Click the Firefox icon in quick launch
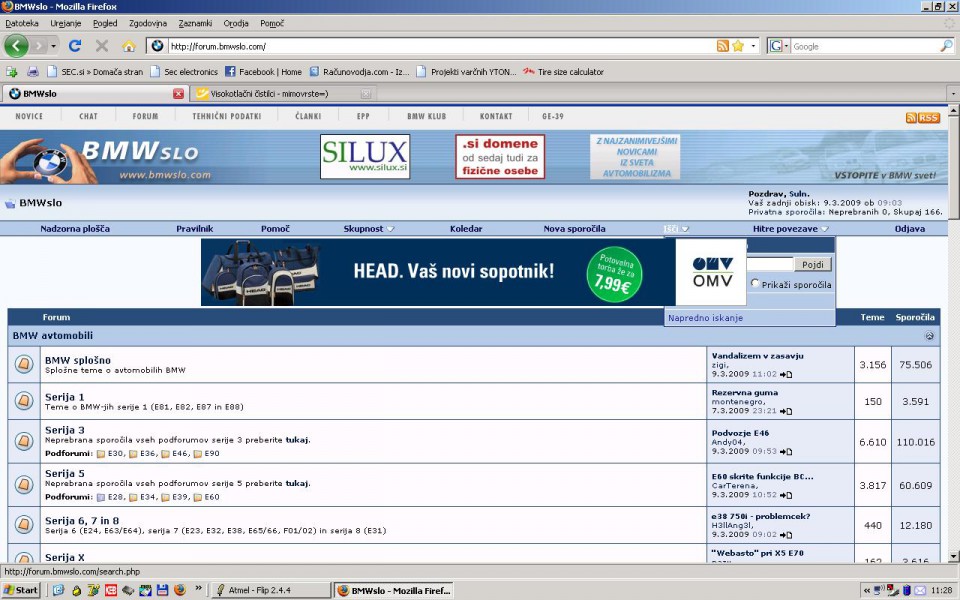The image size is (960, 600). click(x=179, y=590)
